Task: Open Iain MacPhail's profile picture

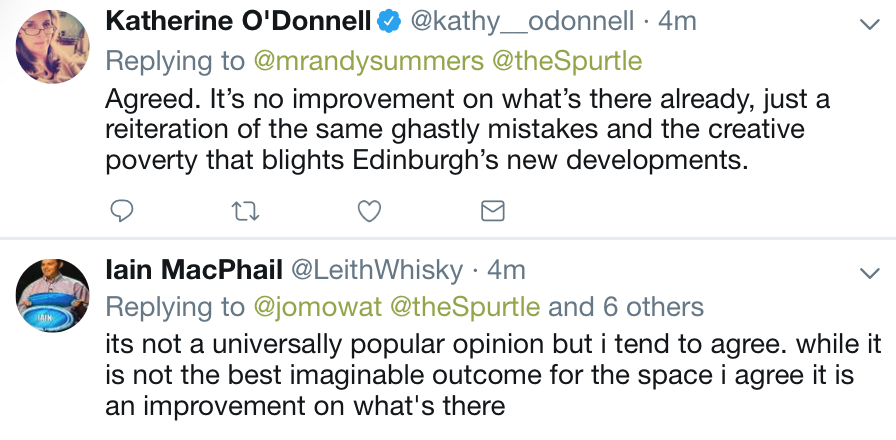Action: (x=54, y=296)
